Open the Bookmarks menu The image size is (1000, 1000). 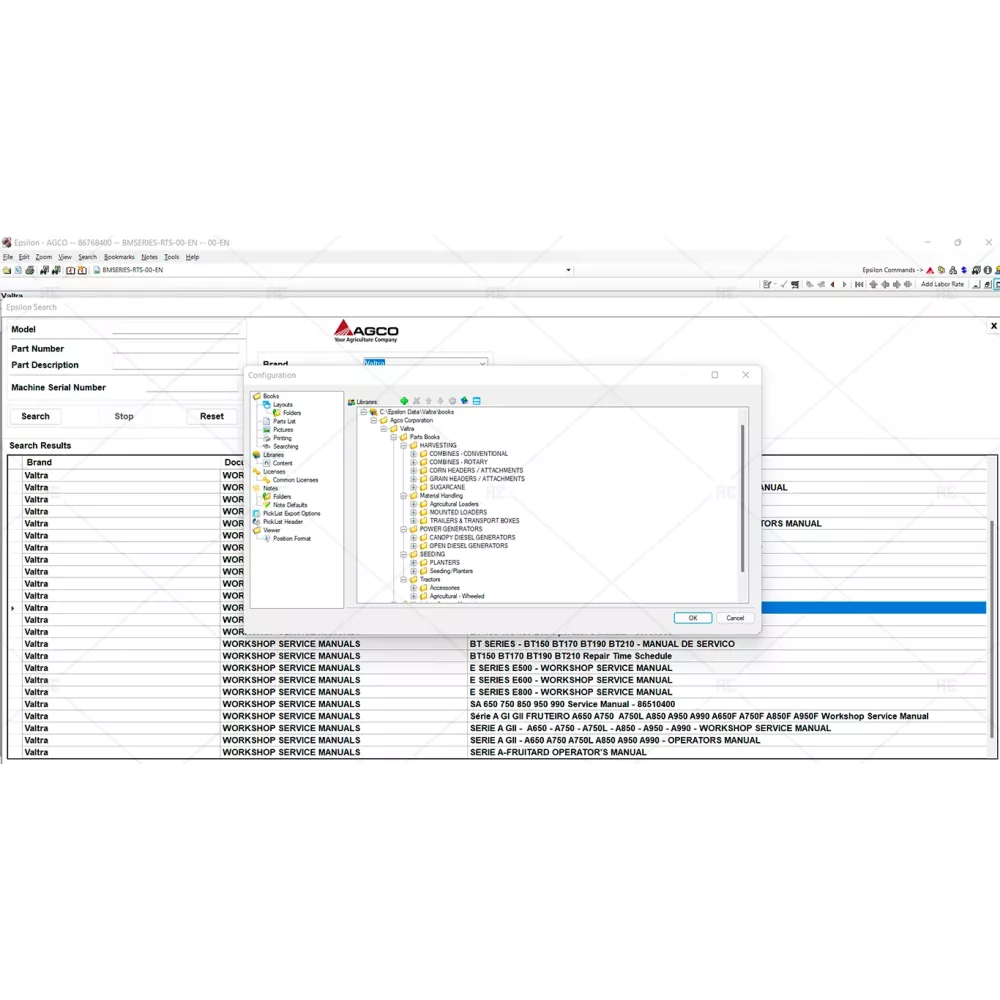pyautogui.click(x=119, y=257)
